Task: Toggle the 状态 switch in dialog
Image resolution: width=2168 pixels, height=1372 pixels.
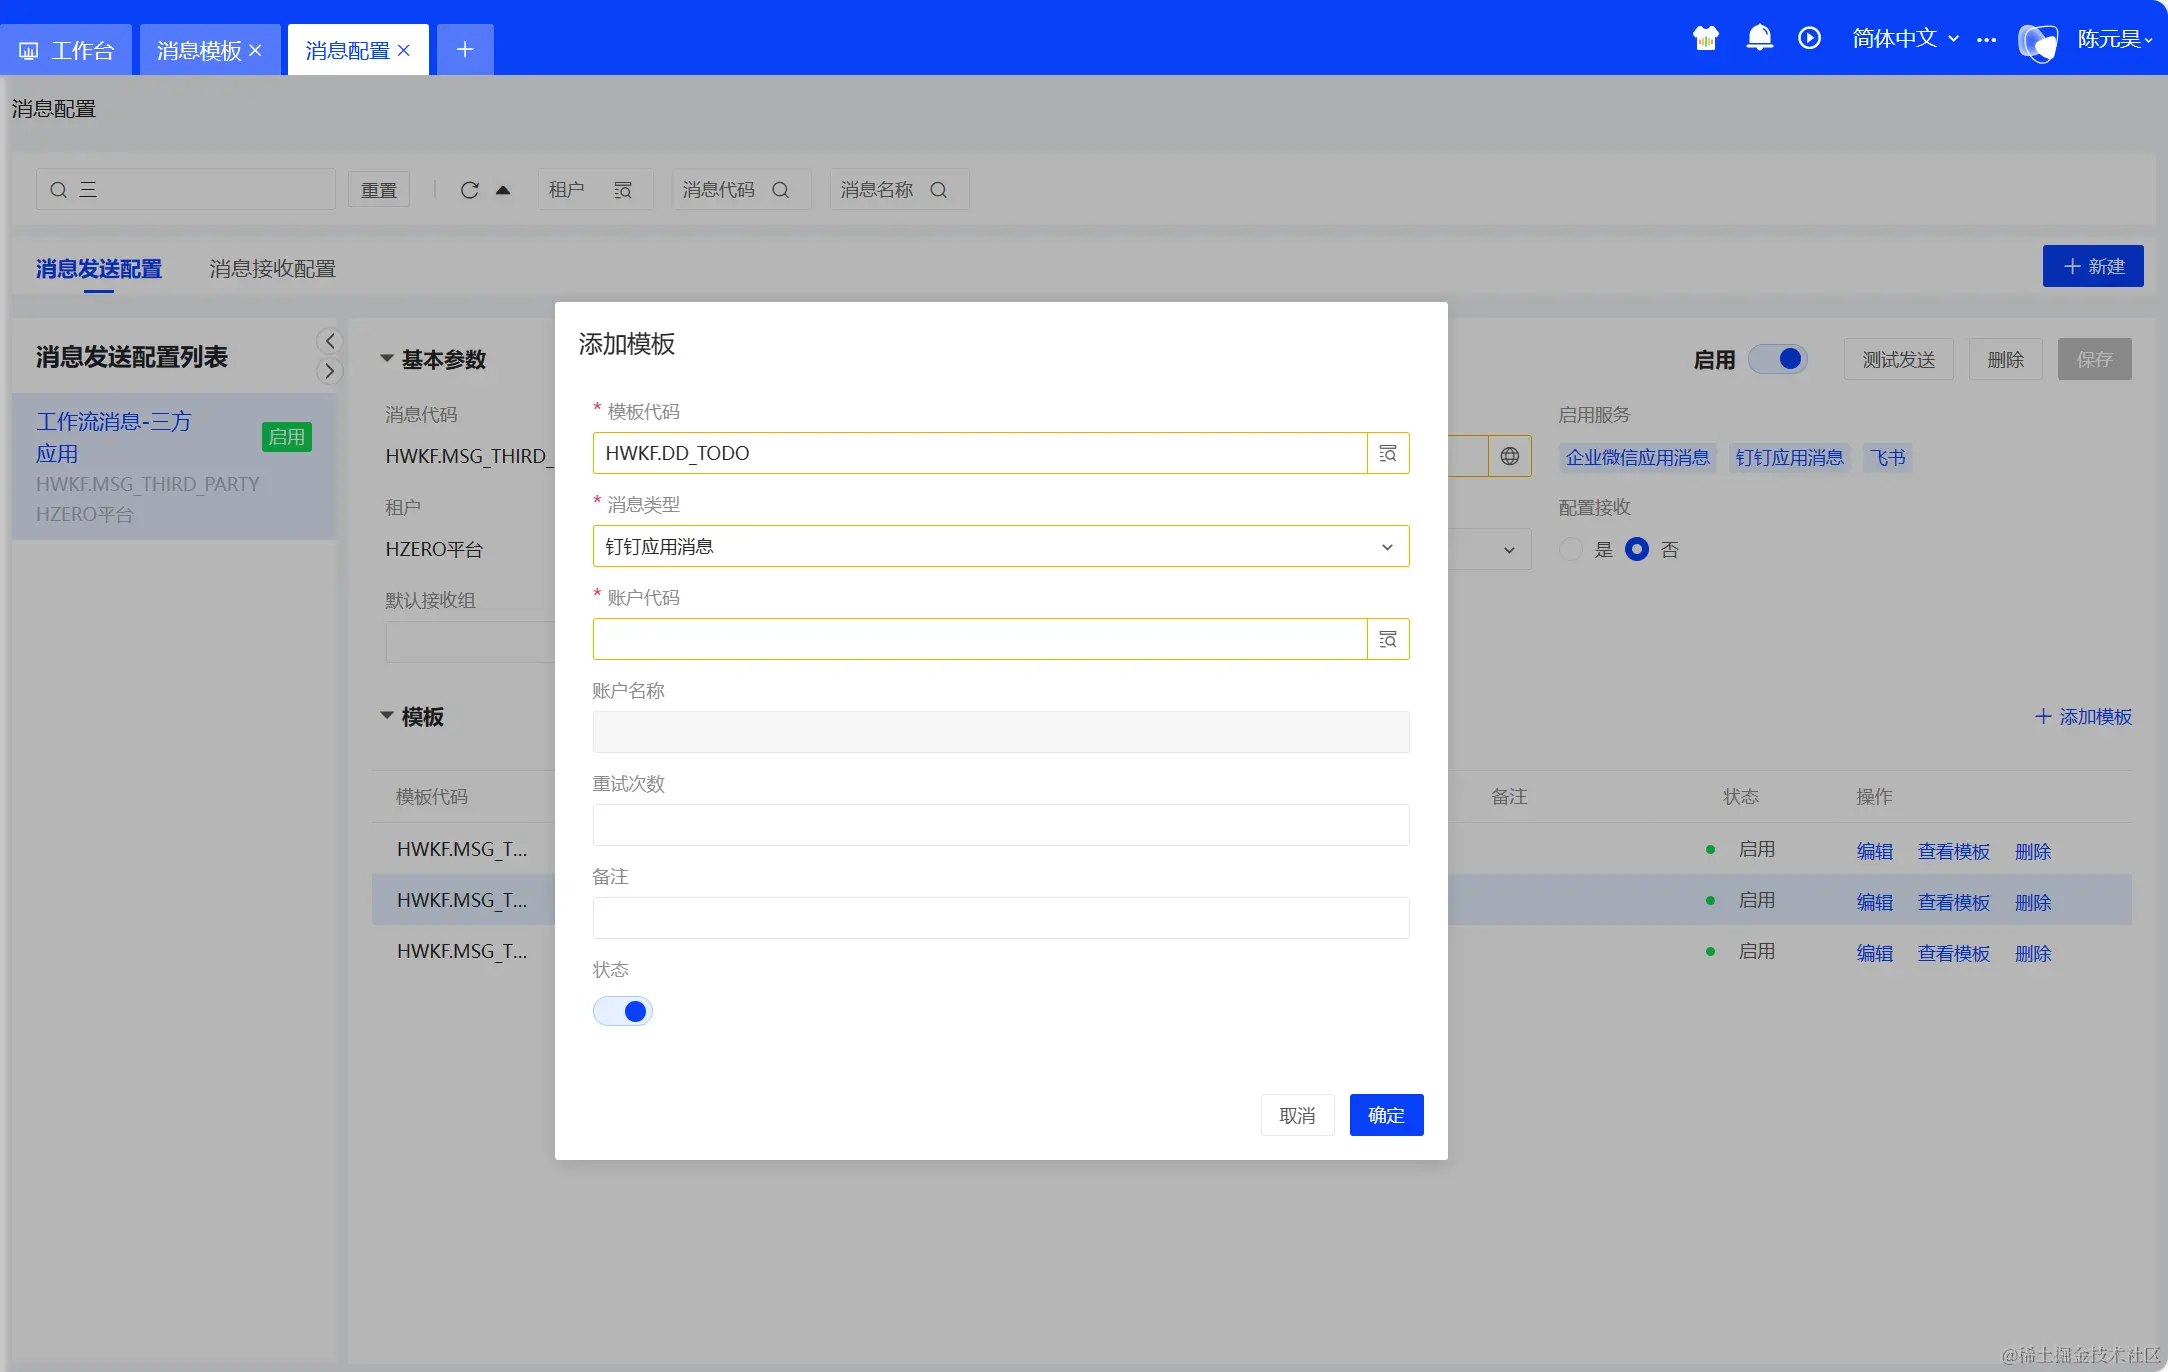Action: point(622,1012)
